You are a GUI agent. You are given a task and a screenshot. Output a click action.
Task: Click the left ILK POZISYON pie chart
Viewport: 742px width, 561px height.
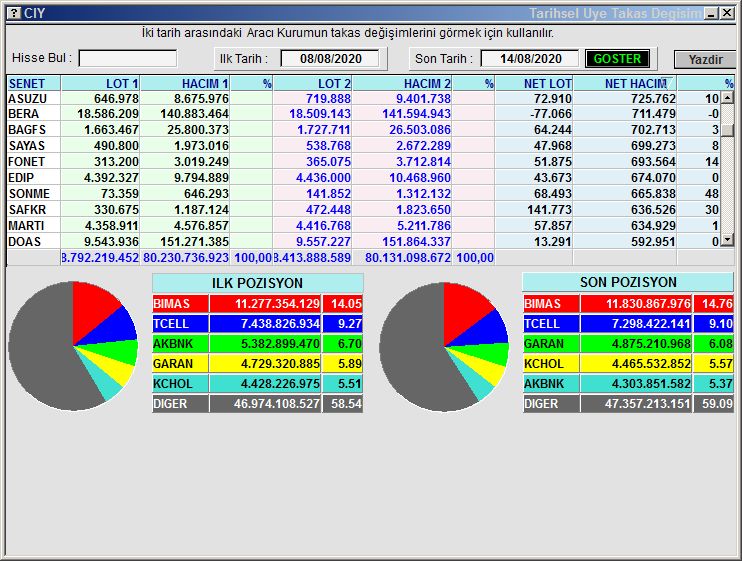(73, 346)
